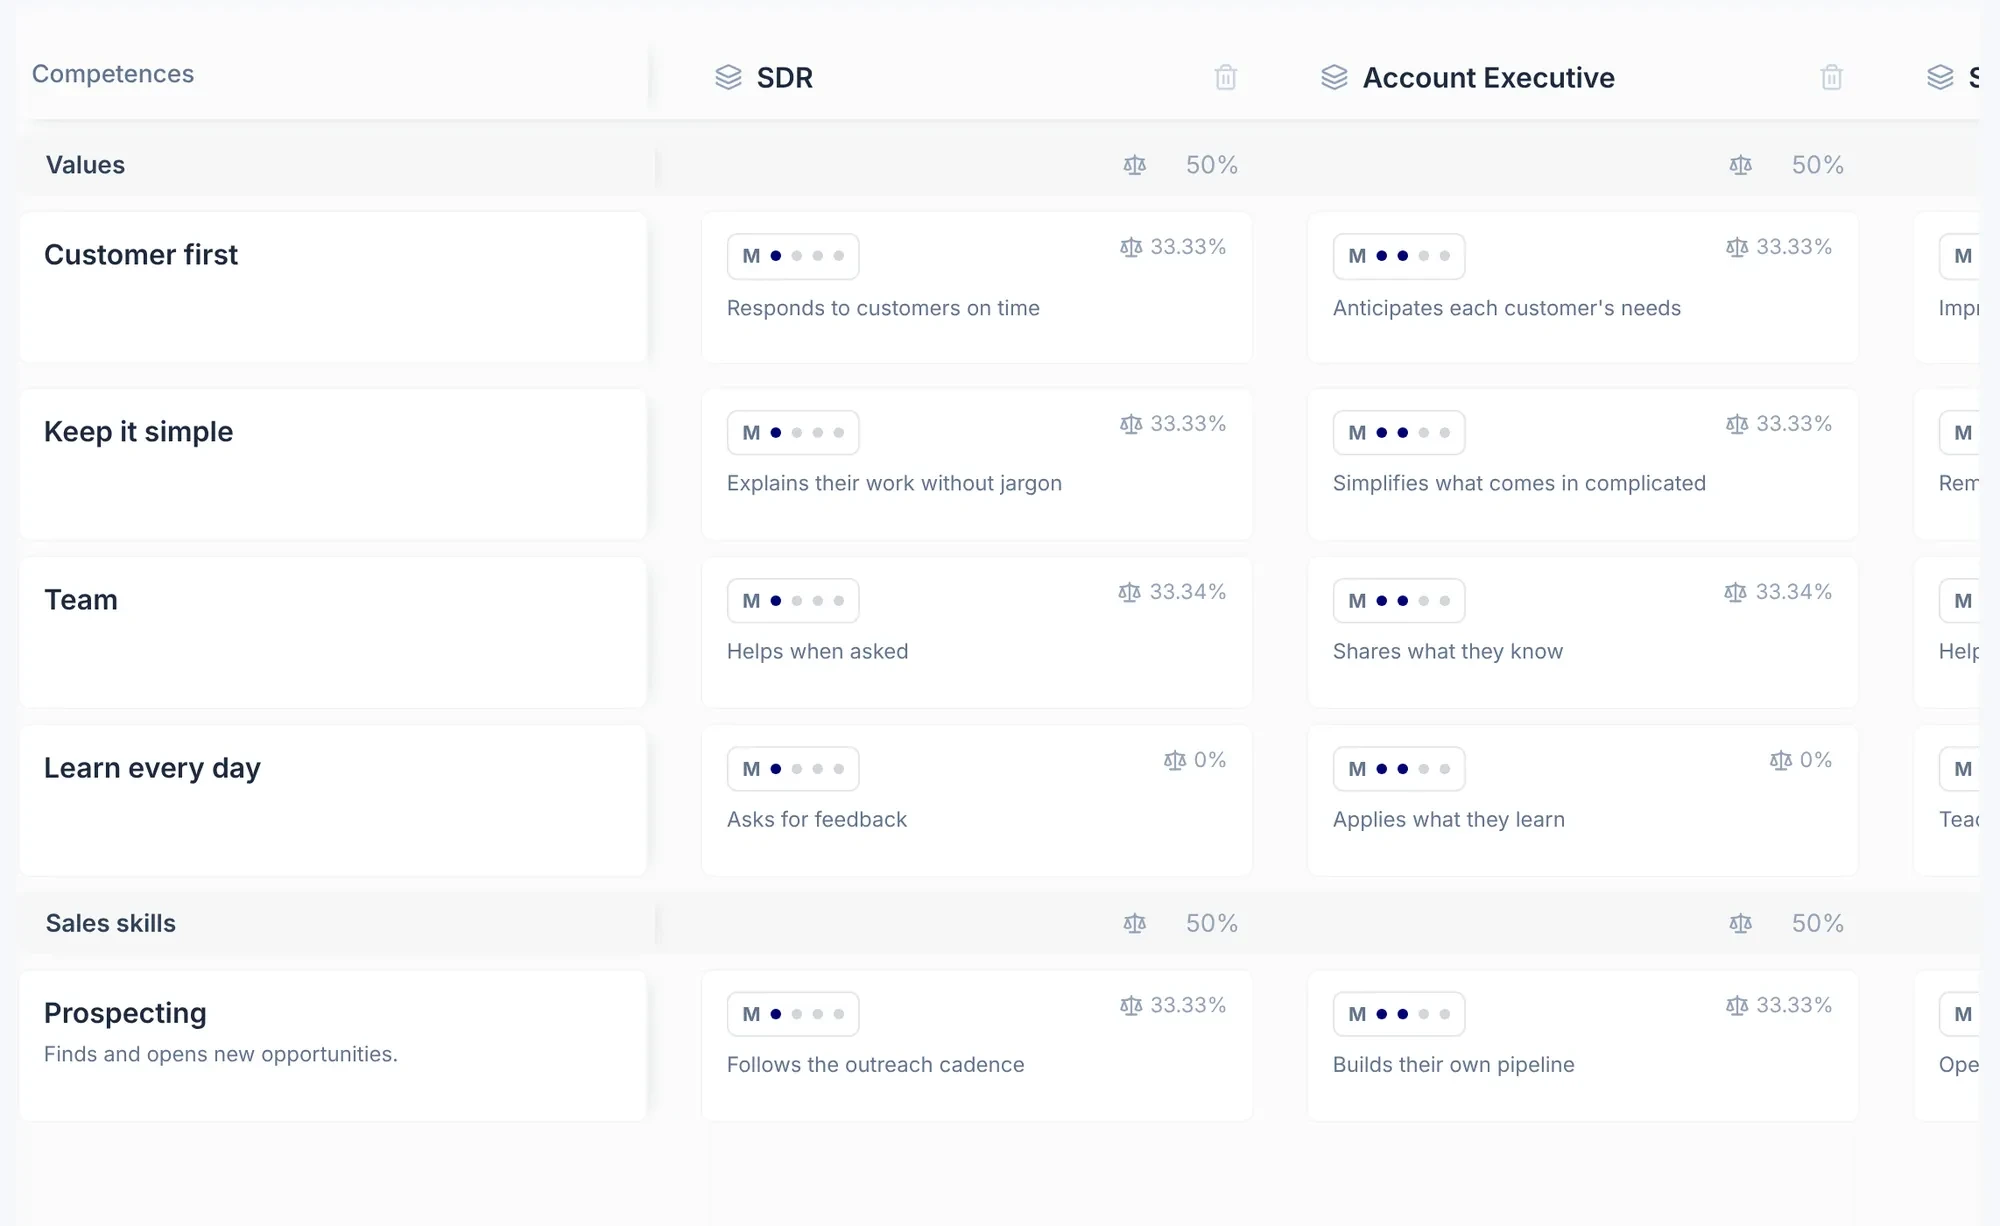Click Values weight scale icon in Account Executive column
The image size is (2000, 1226).
point(1740,165)
